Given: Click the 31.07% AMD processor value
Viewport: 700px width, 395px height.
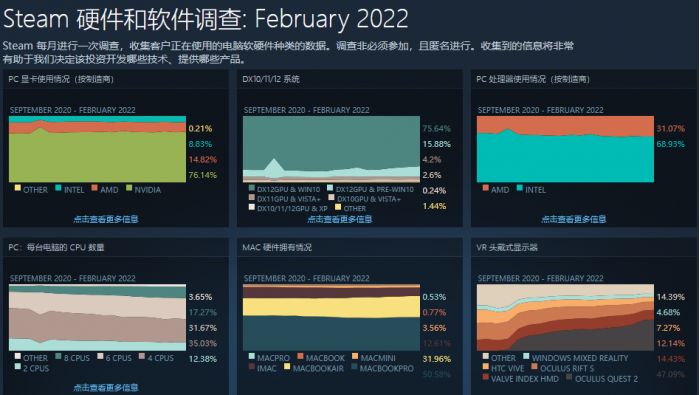Looking at the screenshot, I should point(671,129).
